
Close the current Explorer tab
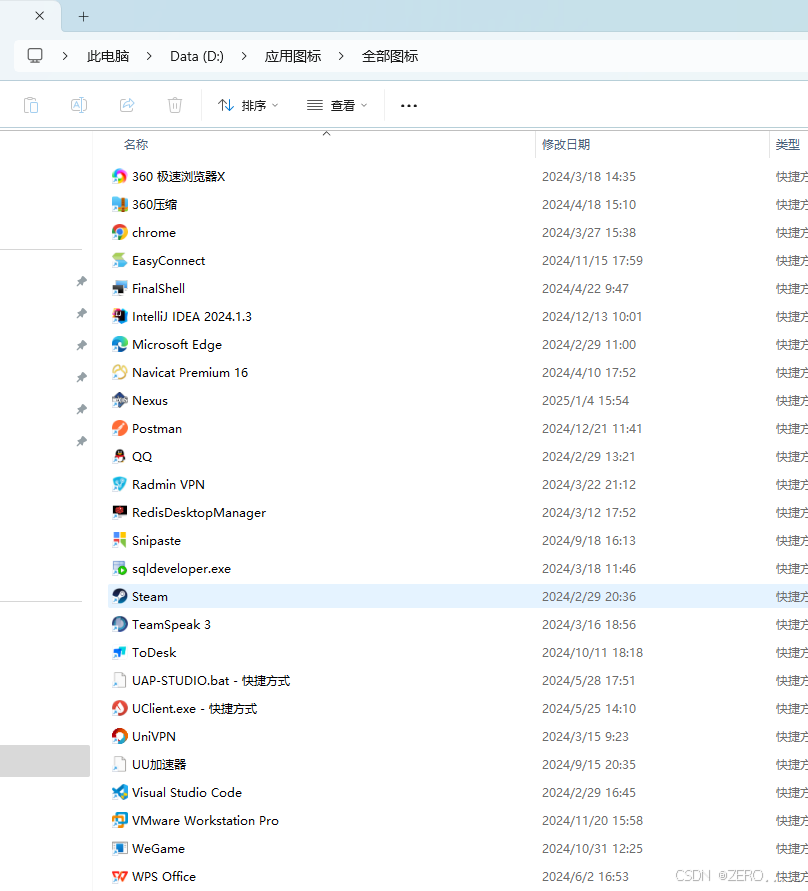click(x=40, y=16)
